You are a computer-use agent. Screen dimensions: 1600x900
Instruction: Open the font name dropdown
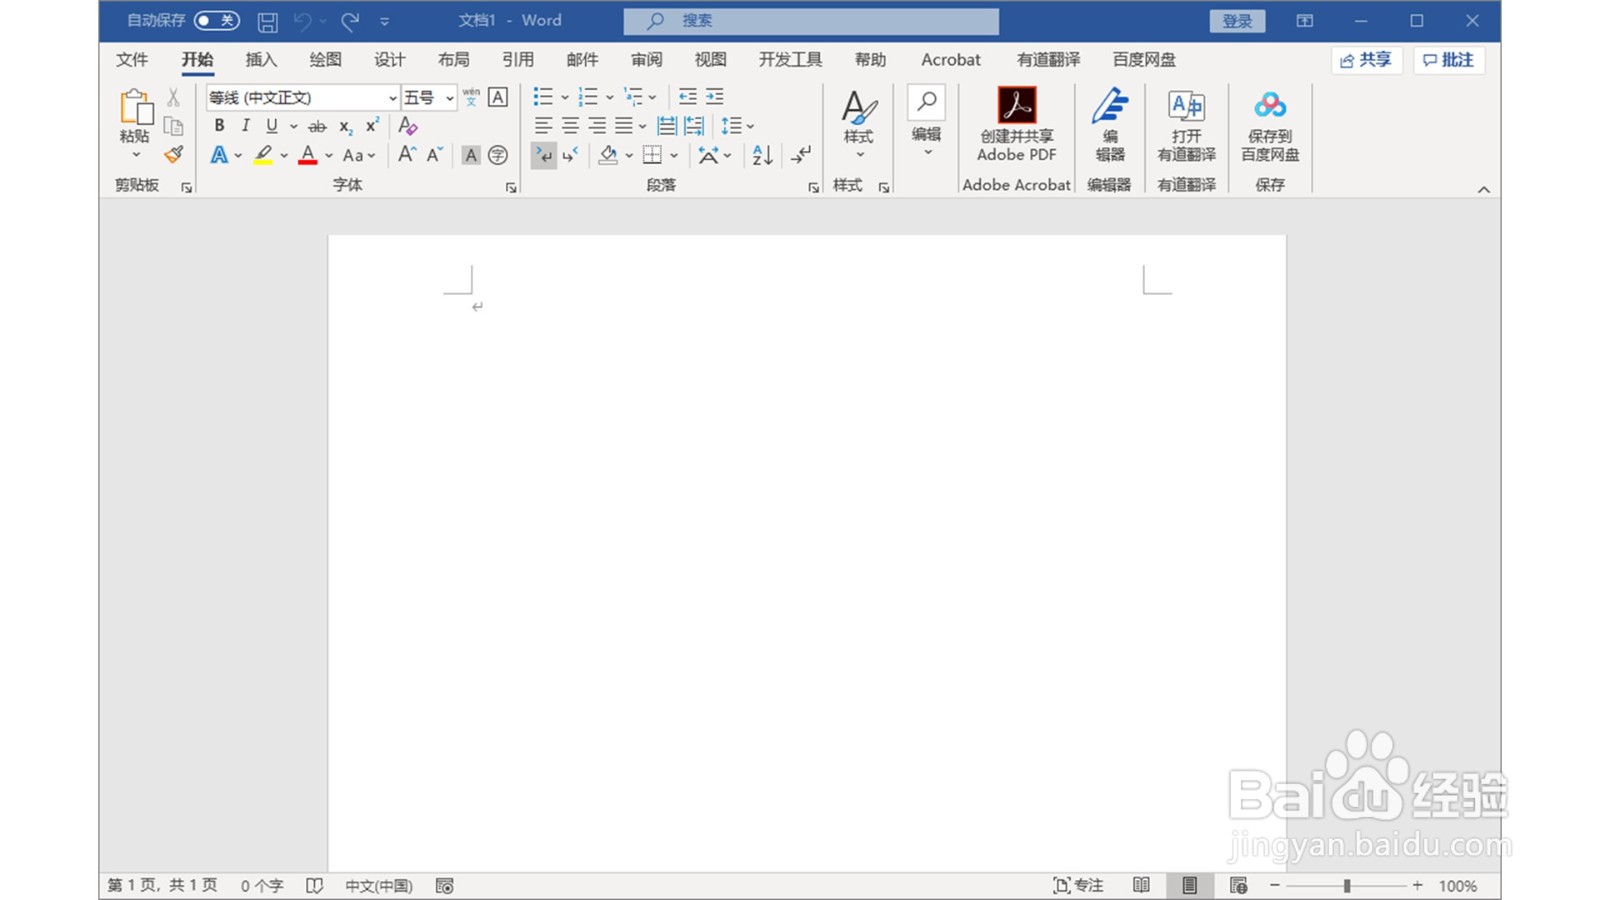click(x=393, y=98)
